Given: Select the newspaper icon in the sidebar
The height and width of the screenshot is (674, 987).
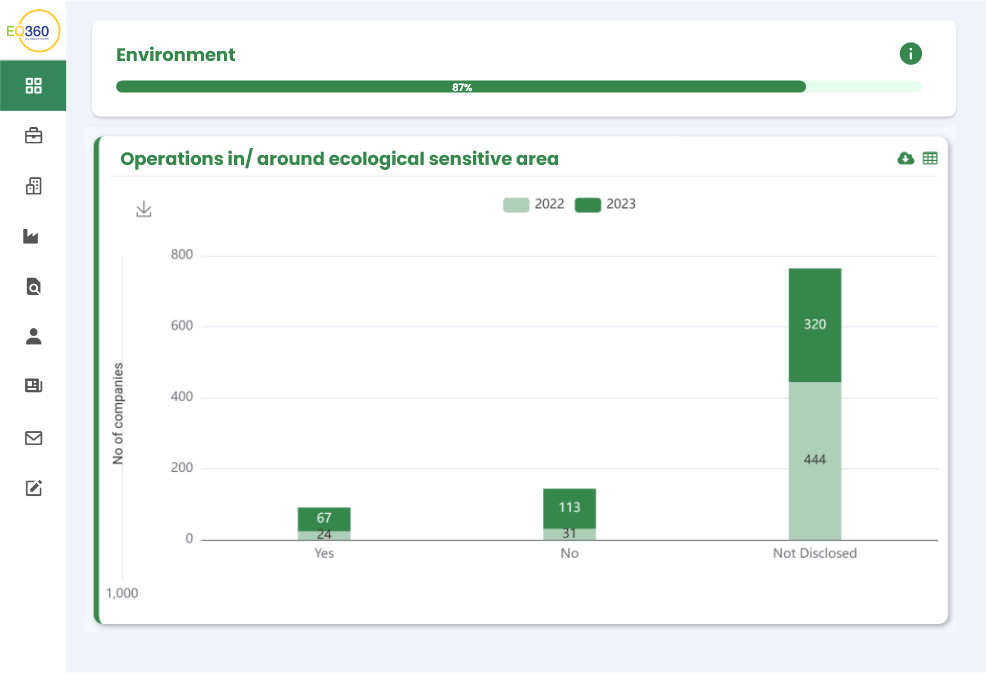Looking at the screenshot, I should pyautogui.click(x=33, y=387).
